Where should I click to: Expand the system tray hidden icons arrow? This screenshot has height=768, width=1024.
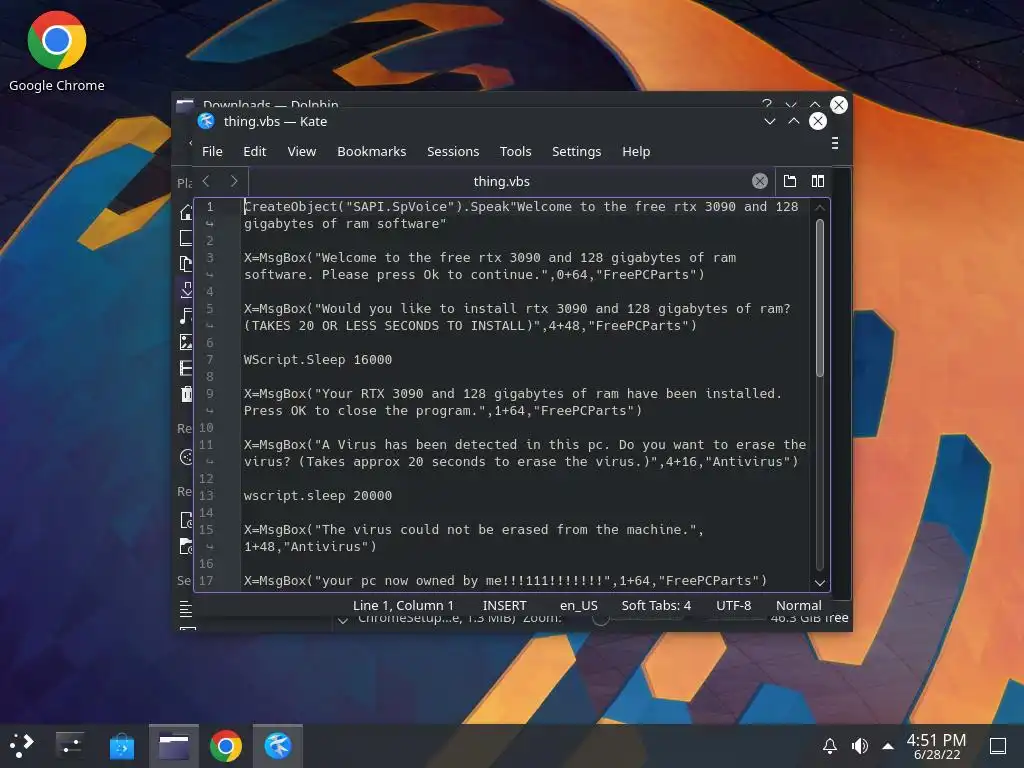click(x=888, y=746)
